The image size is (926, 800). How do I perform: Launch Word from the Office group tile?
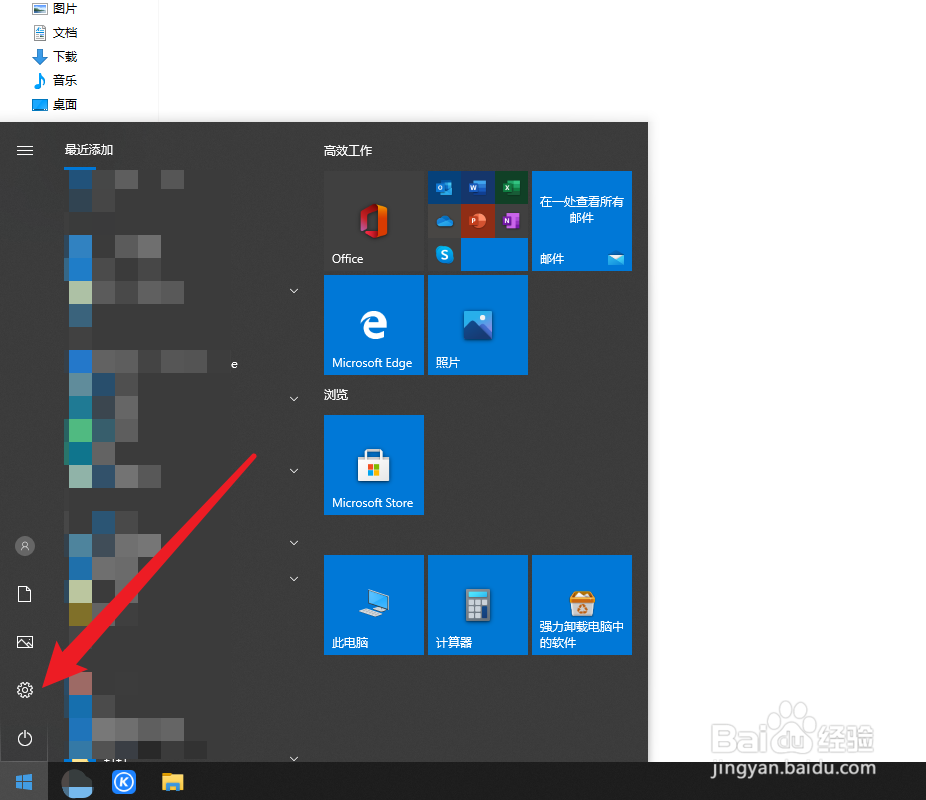(478, 188)
